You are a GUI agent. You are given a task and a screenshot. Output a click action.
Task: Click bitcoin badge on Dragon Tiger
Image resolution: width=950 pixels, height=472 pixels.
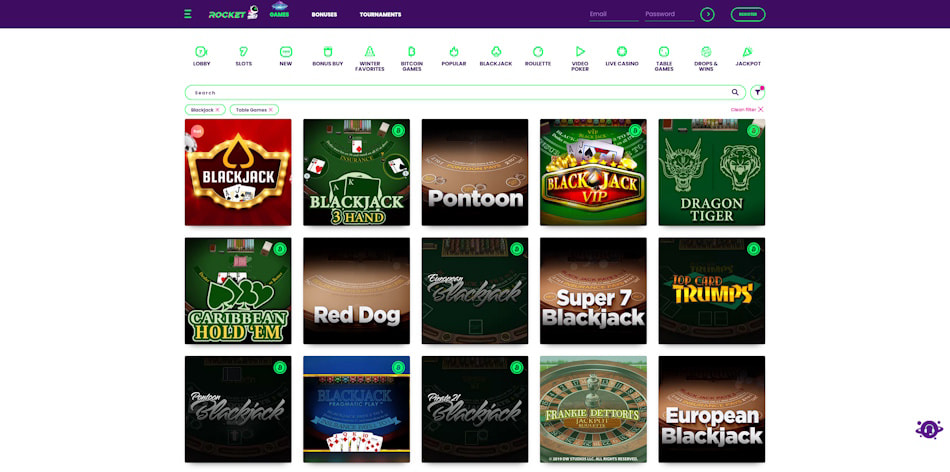tap(754, 130)
